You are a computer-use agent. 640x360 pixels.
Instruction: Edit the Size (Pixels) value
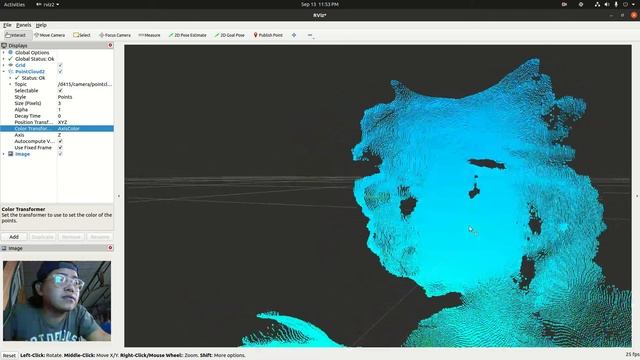click(85, 103)
